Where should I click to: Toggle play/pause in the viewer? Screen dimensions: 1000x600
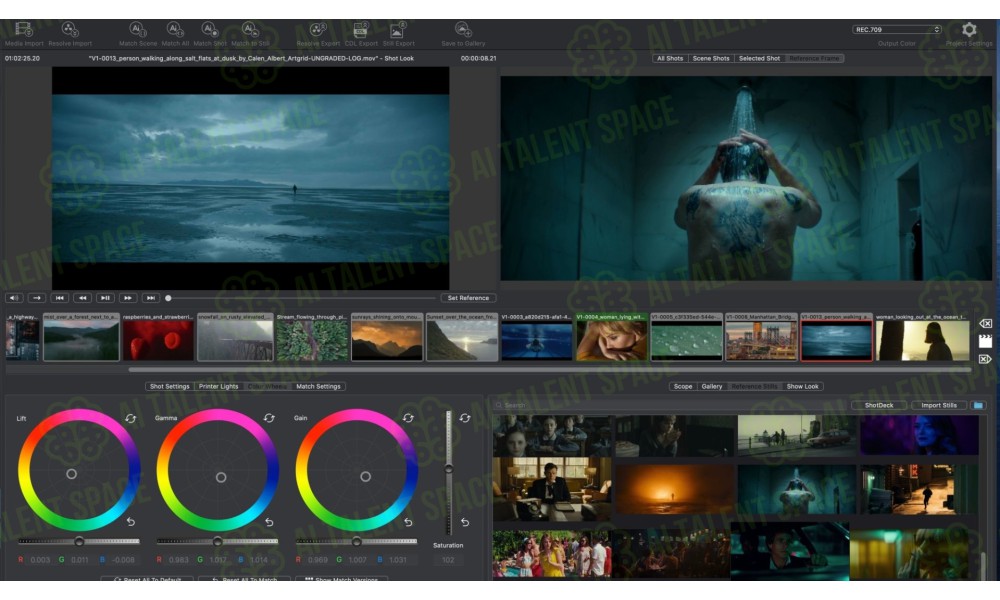coord(105,298)
